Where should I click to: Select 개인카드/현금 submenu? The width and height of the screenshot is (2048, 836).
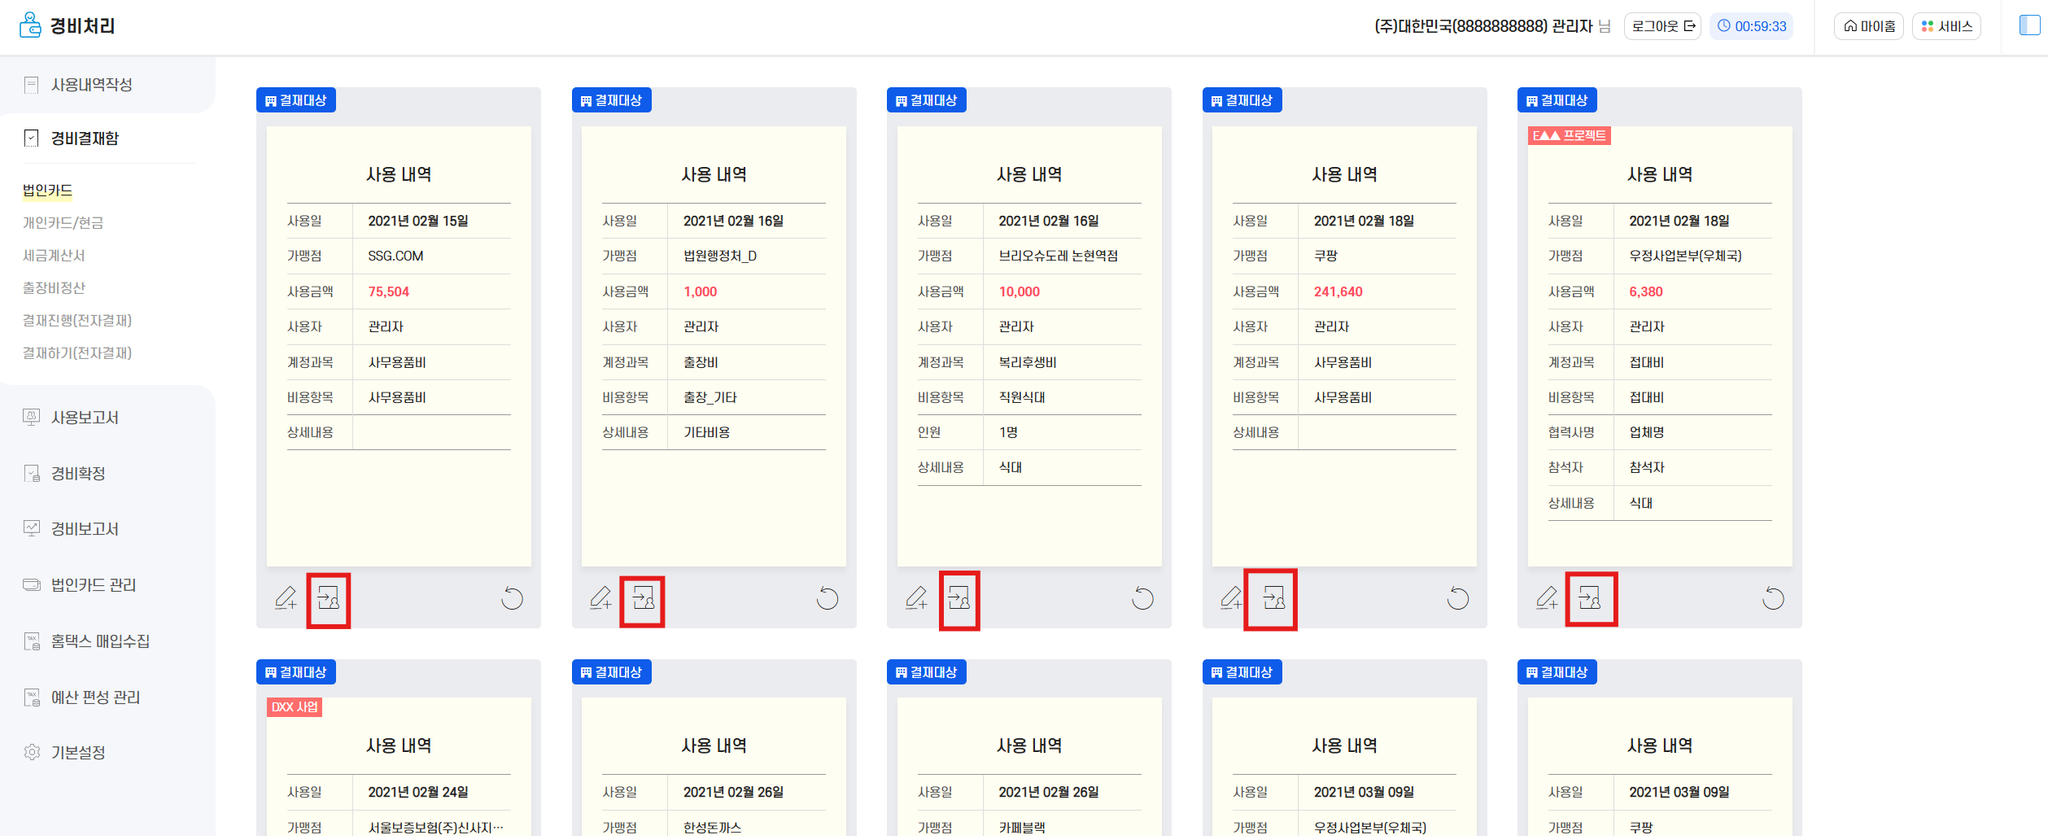(x=63, y=223)
